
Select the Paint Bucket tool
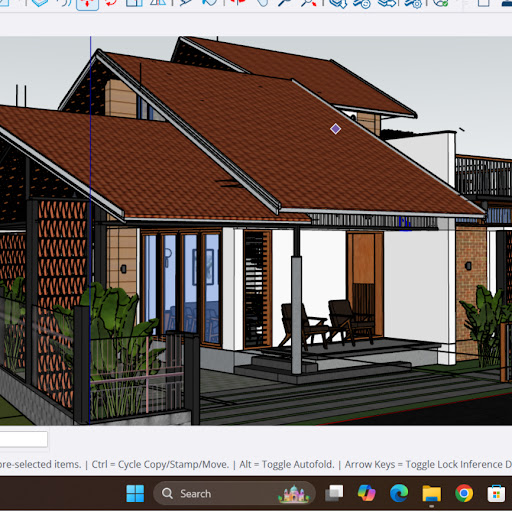[x=209, y=3]
